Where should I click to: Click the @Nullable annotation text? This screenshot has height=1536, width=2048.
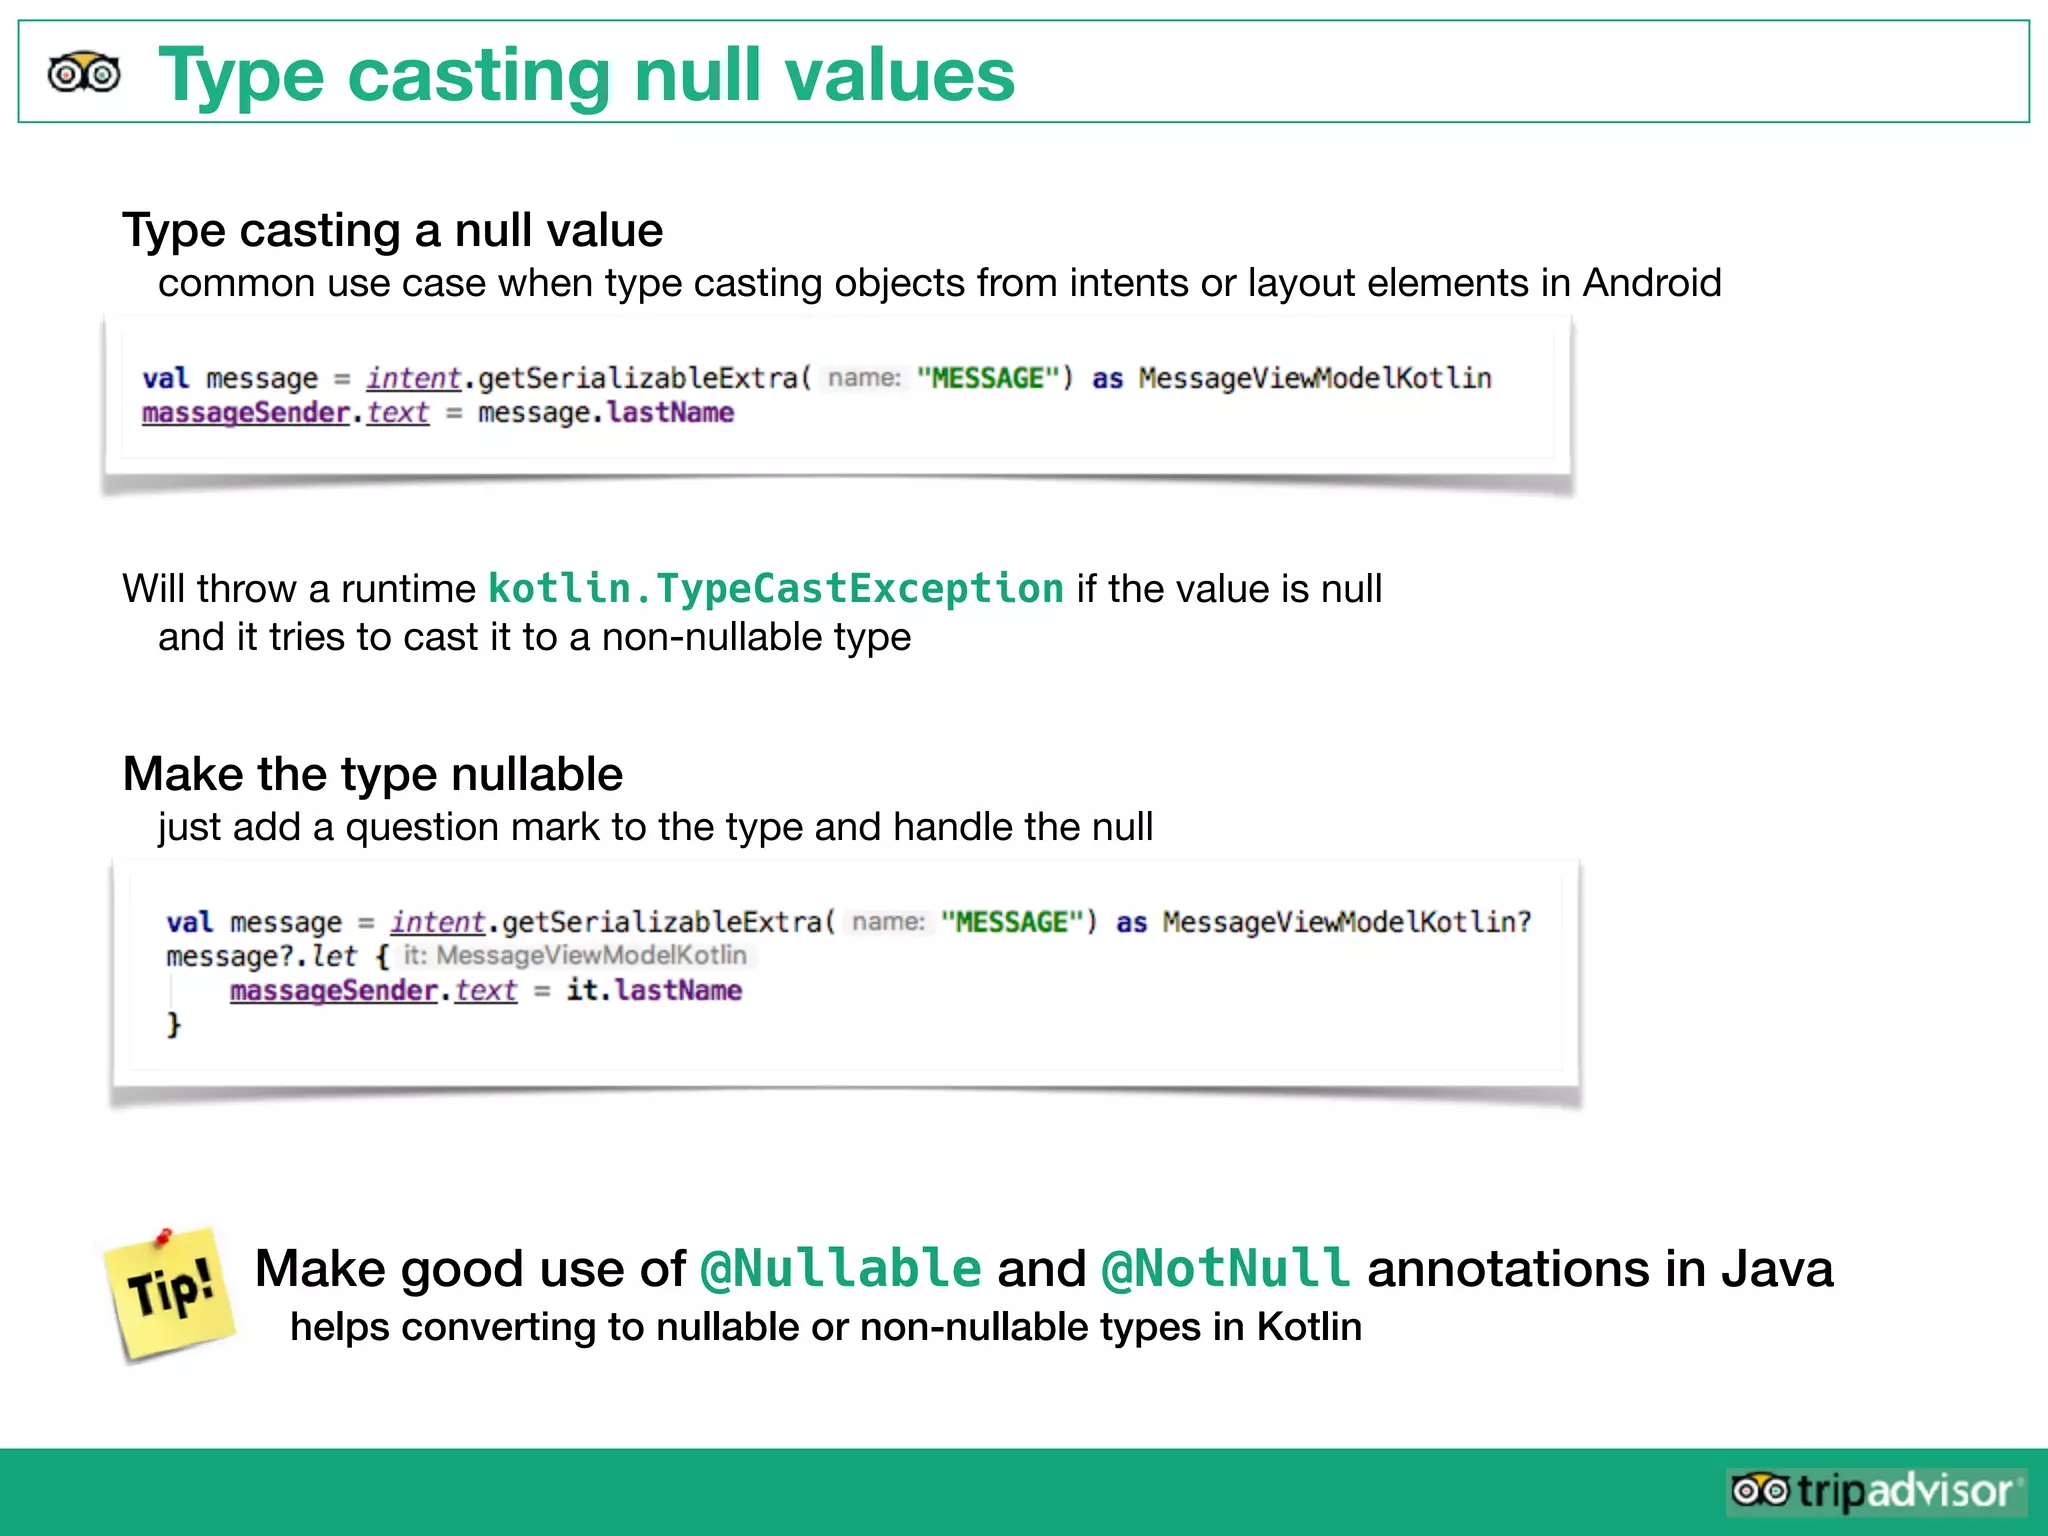841,1268
